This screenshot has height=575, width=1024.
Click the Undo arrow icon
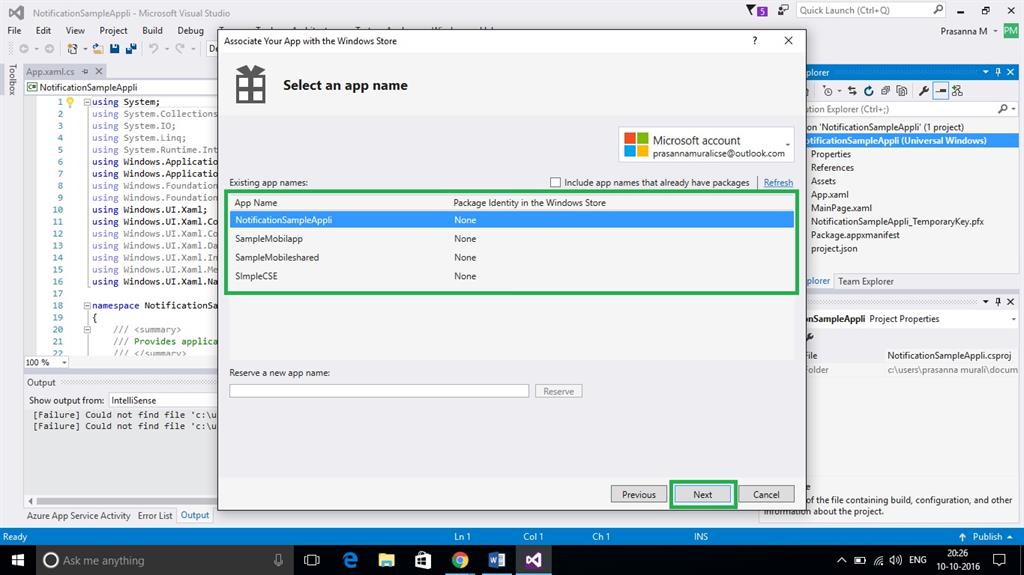[x=153, y=49]
